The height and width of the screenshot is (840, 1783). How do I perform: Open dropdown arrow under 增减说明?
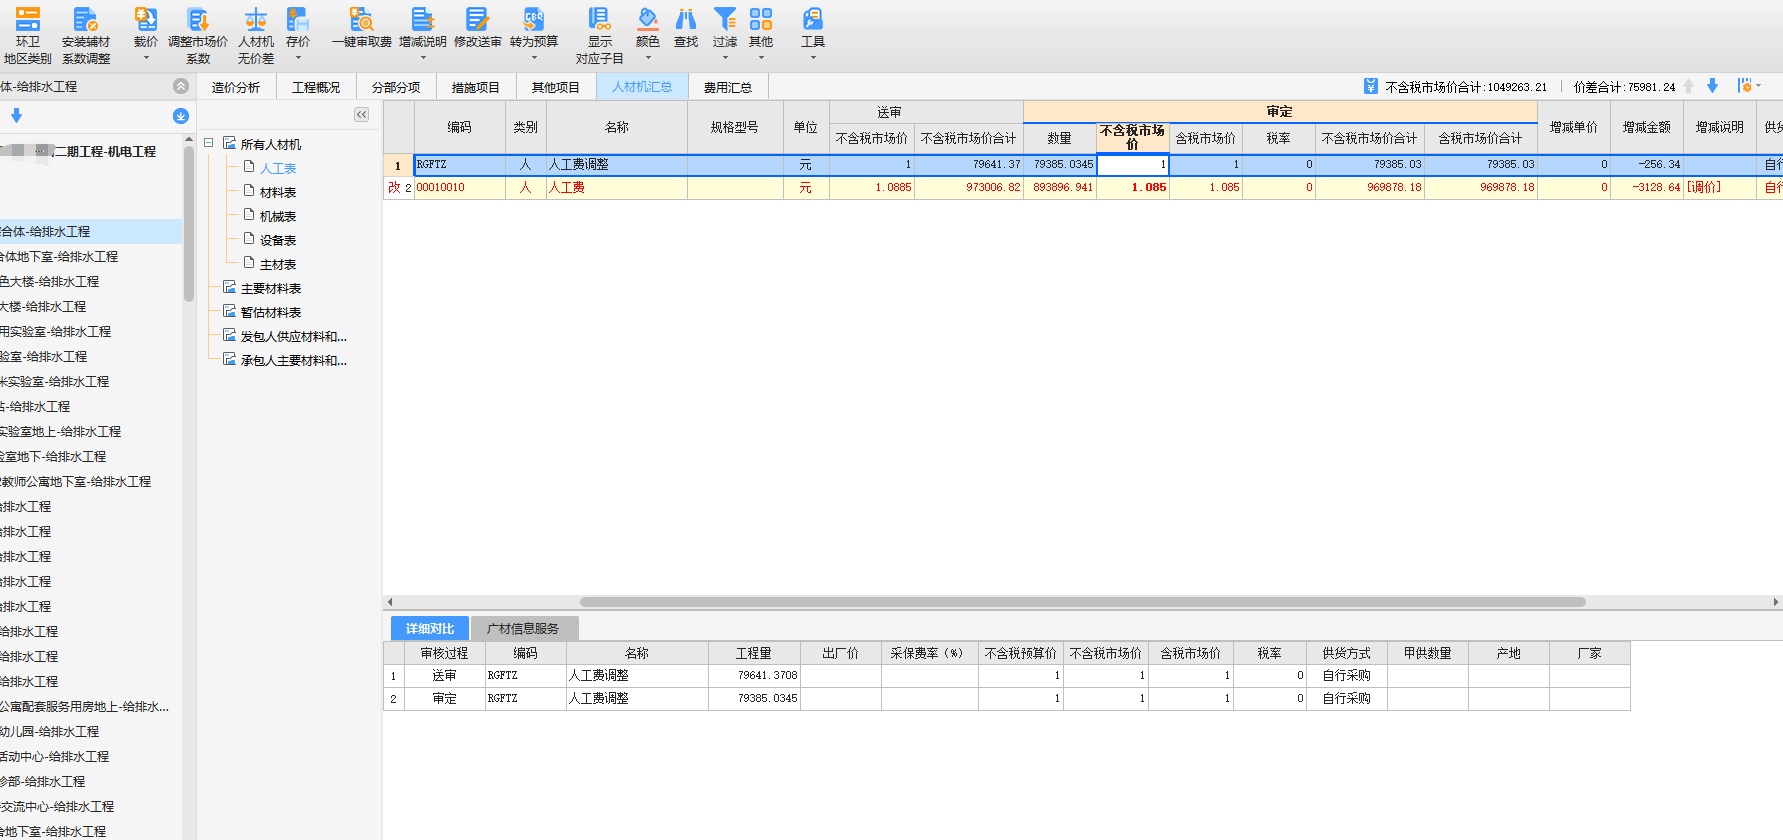pyautogui.click(x=423, y=58)
